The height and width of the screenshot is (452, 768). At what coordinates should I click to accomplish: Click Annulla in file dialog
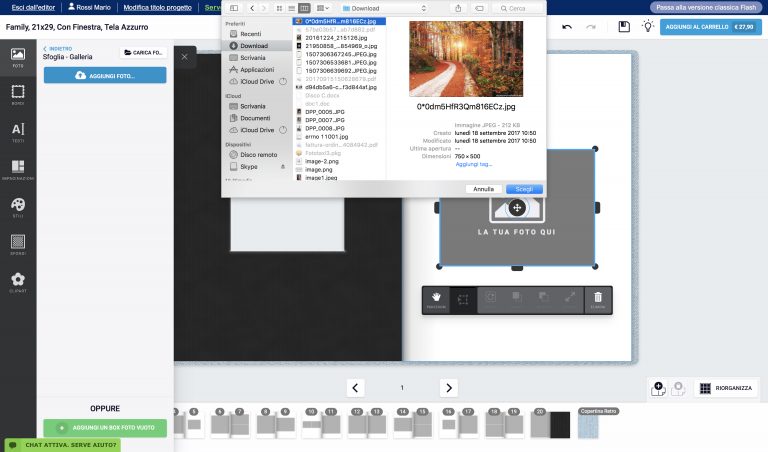click(483, 189)
